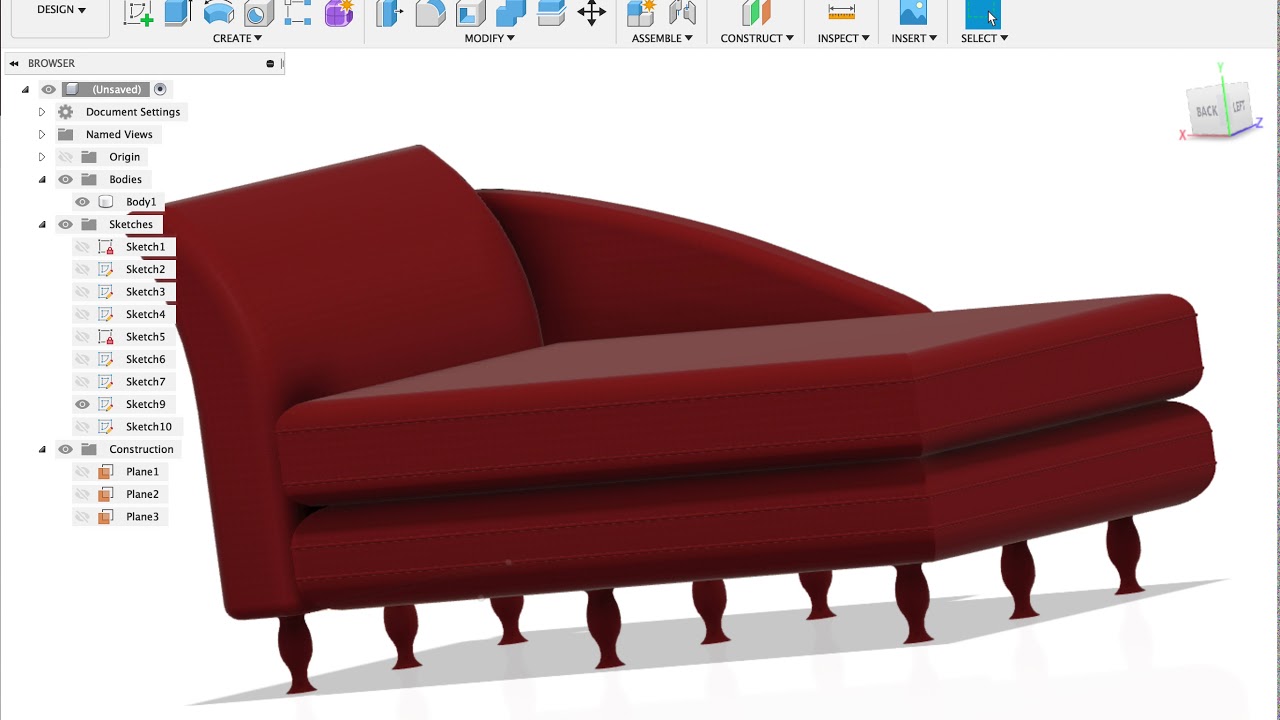Open the CREATE menu dropdown
The width and height of the screenshot is (1280, 720).
[x=237, y=38]
